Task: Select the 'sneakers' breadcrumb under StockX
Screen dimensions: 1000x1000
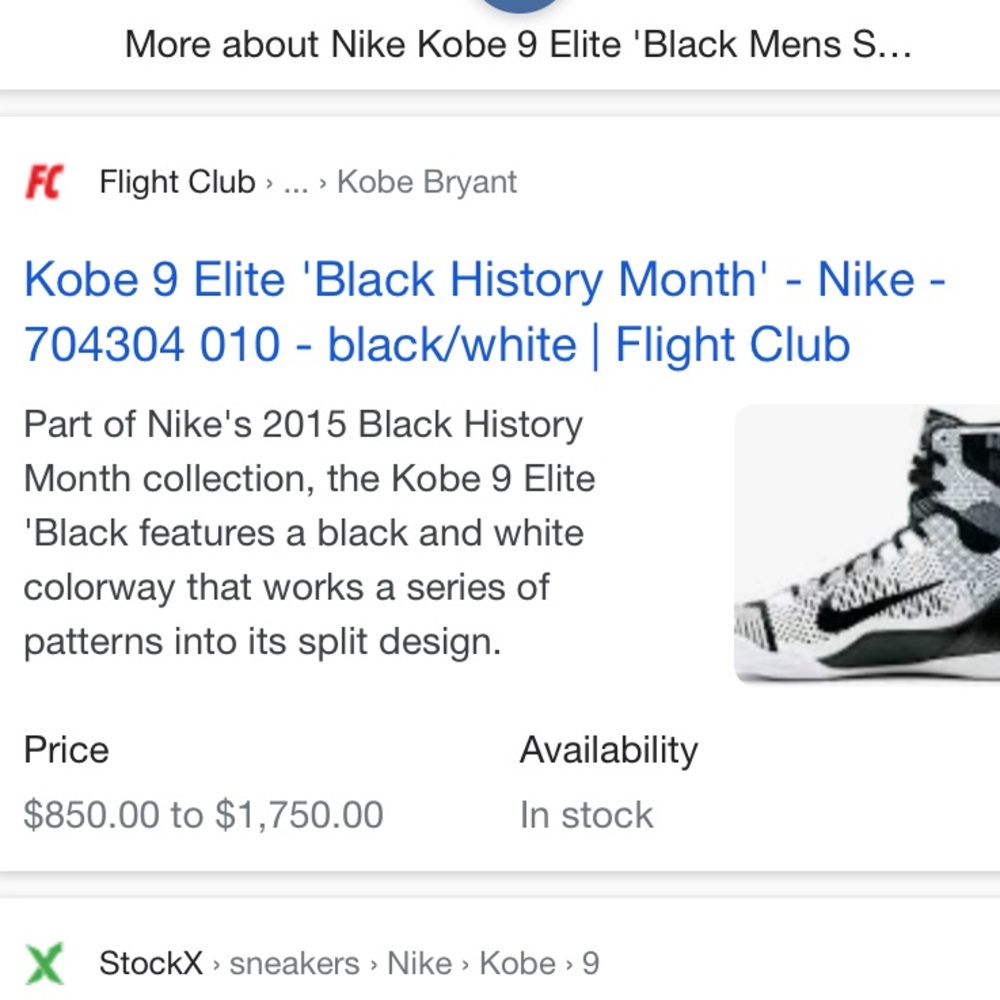Action: 293,963
